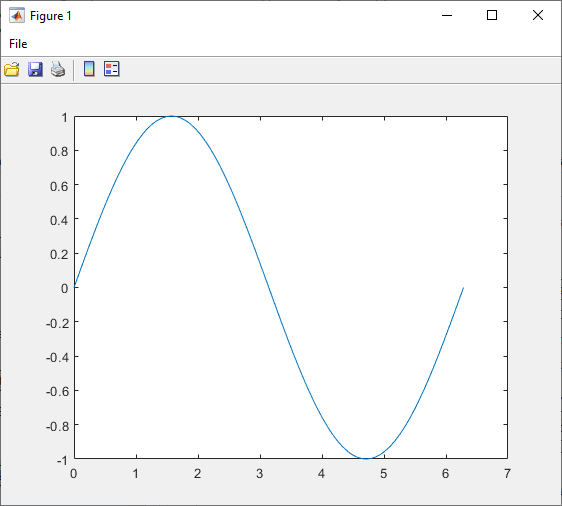
Task: Click y-axis label -0.4
Action: (57, 357)
